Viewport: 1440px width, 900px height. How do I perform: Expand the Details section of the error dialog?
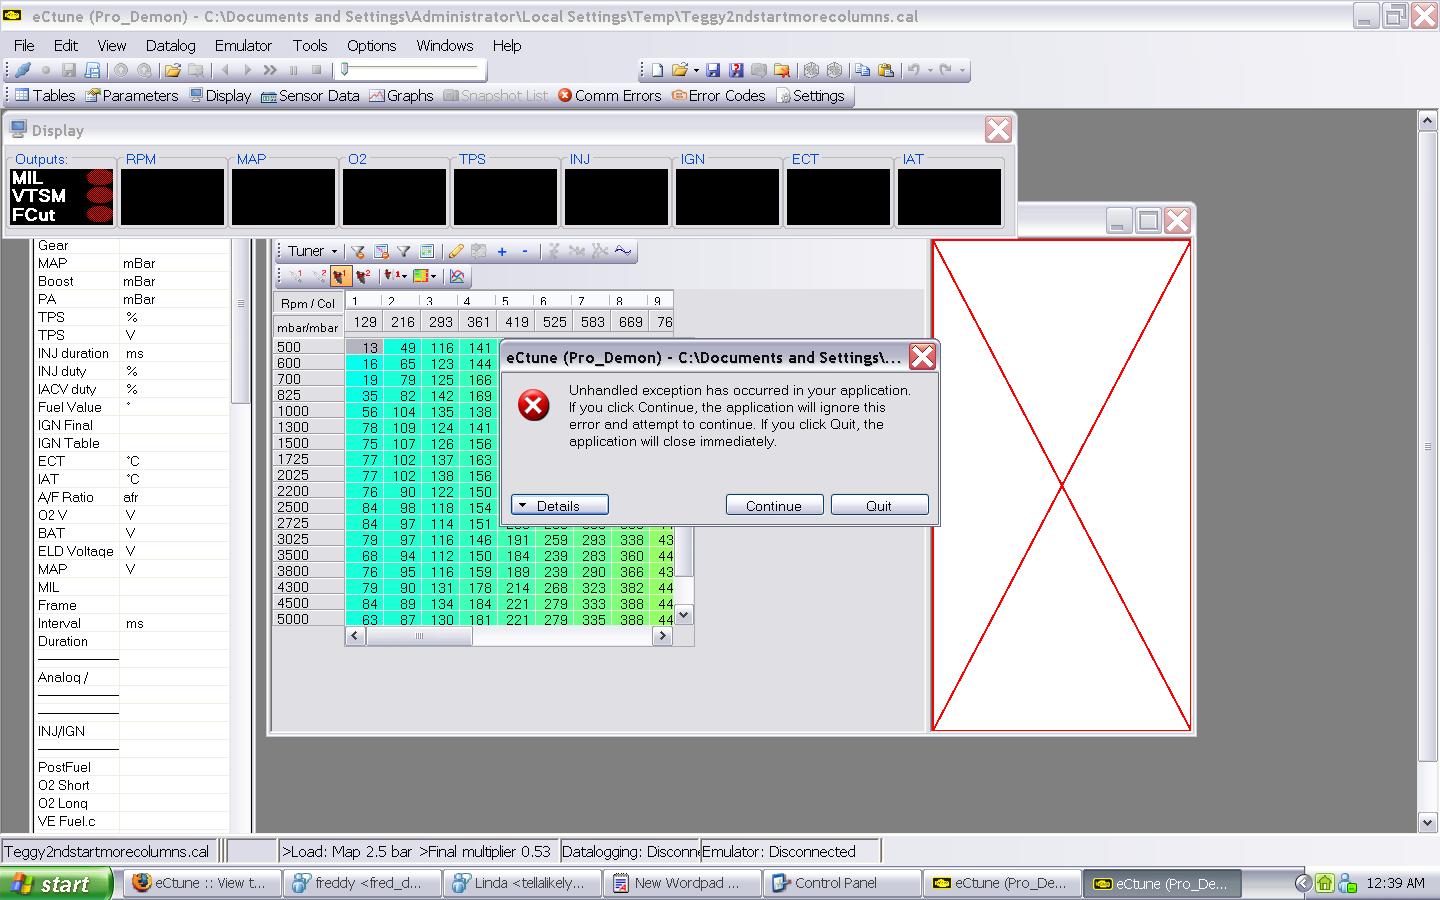click(x=559, y=506)
